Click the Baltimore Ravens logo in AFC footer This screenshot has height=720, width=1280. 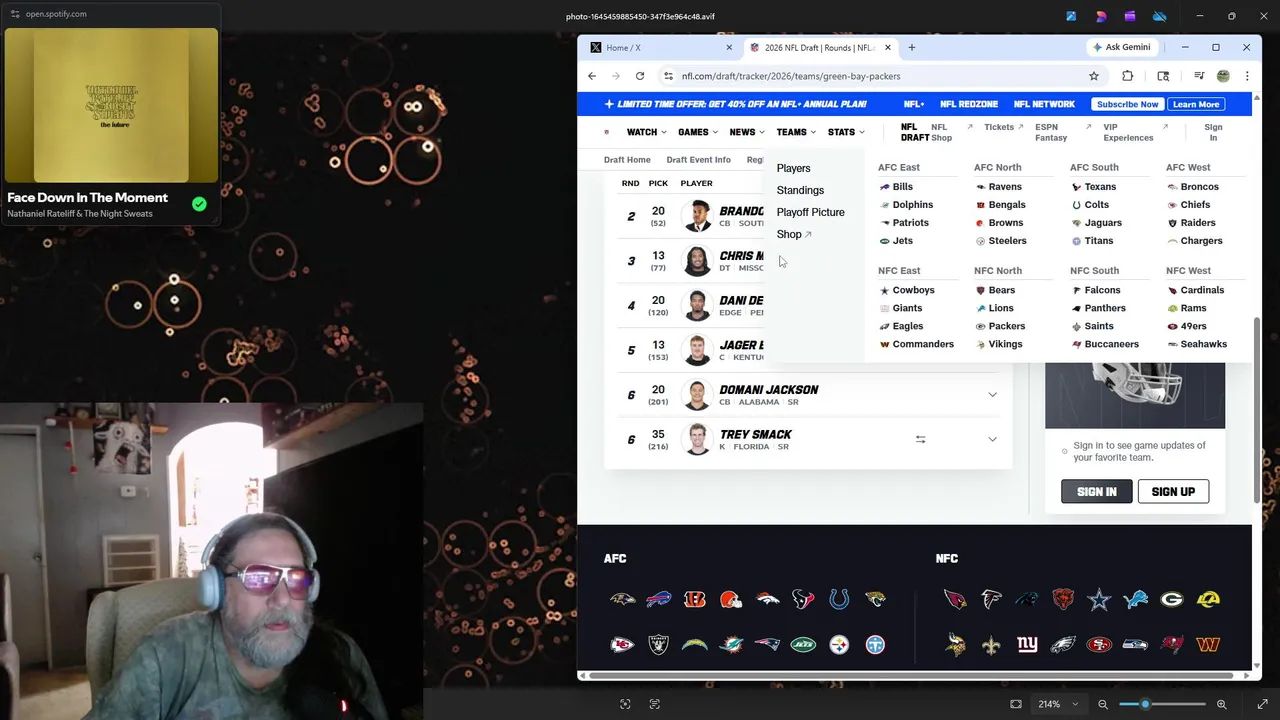click(x=622, y=599)
